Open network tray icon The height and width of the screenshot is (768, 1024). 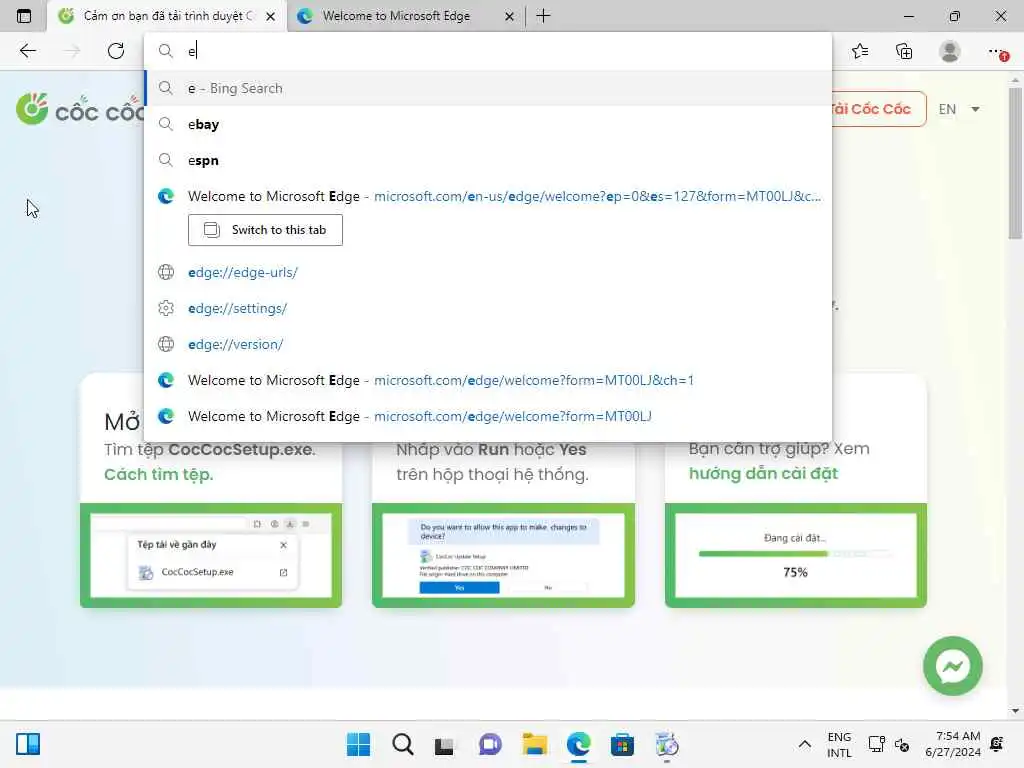click(x=876, y=744)
